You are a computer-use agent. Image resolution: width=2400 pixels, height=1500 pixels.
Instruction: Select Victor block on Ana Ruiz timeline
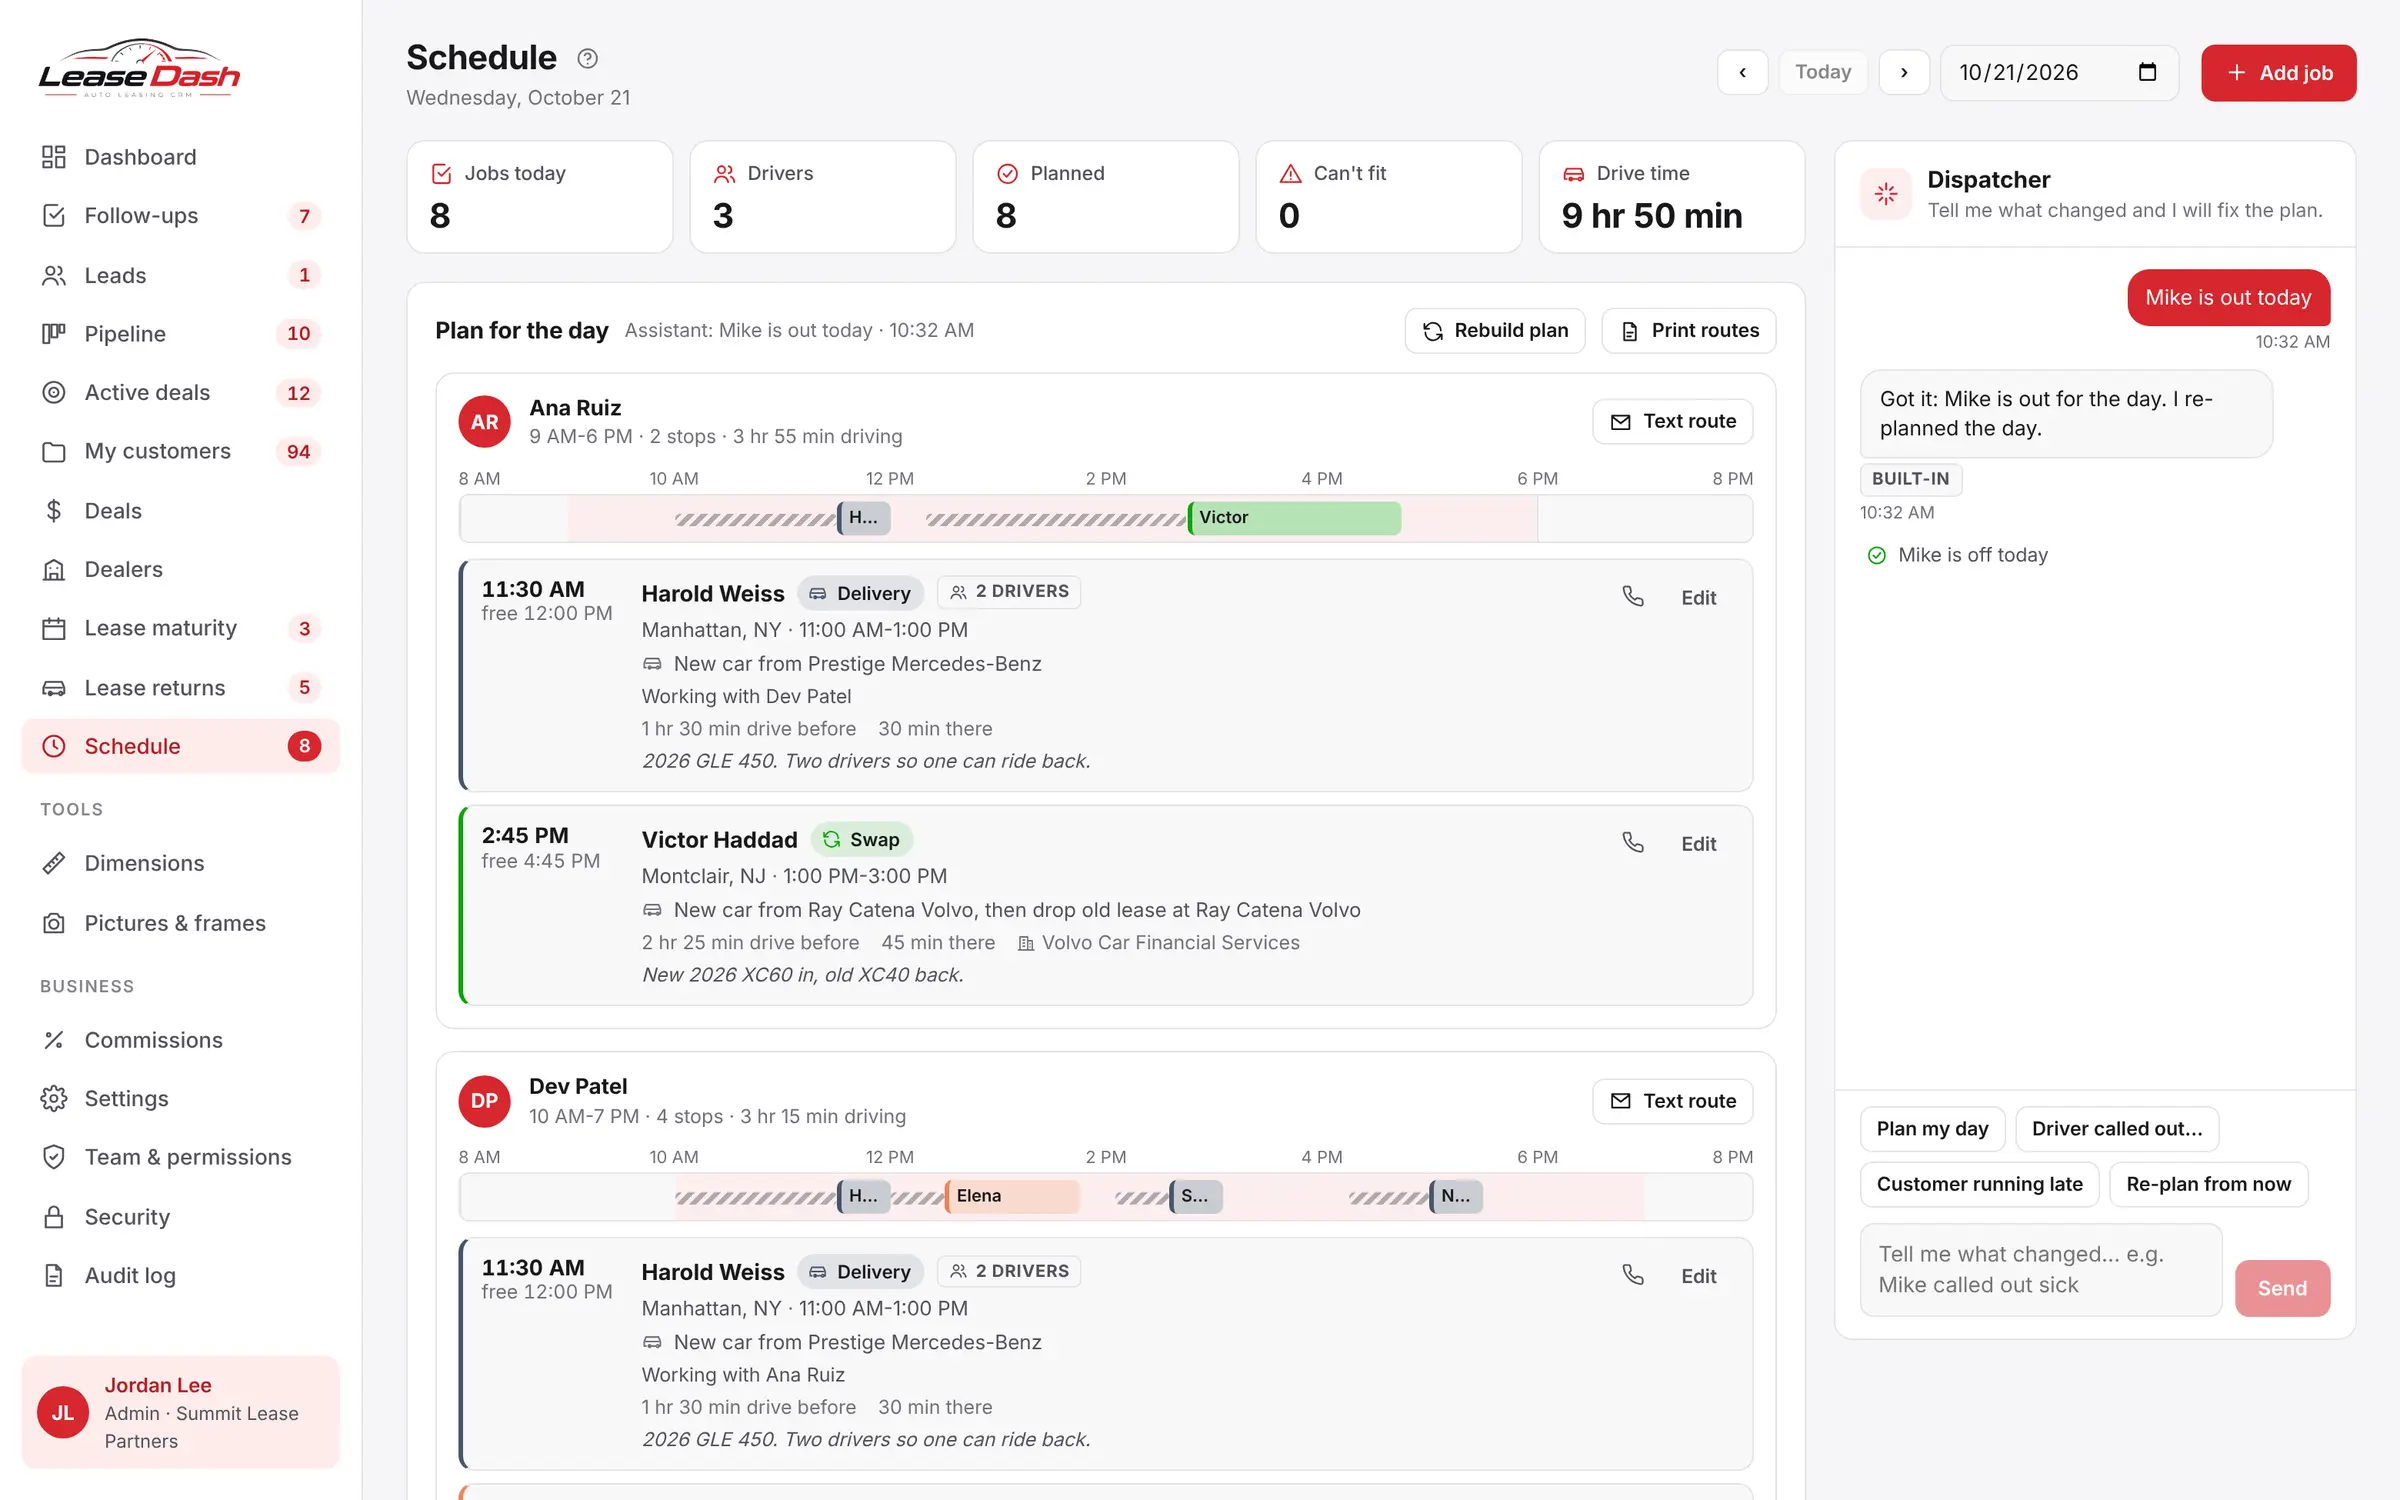tap(1294, 518)
